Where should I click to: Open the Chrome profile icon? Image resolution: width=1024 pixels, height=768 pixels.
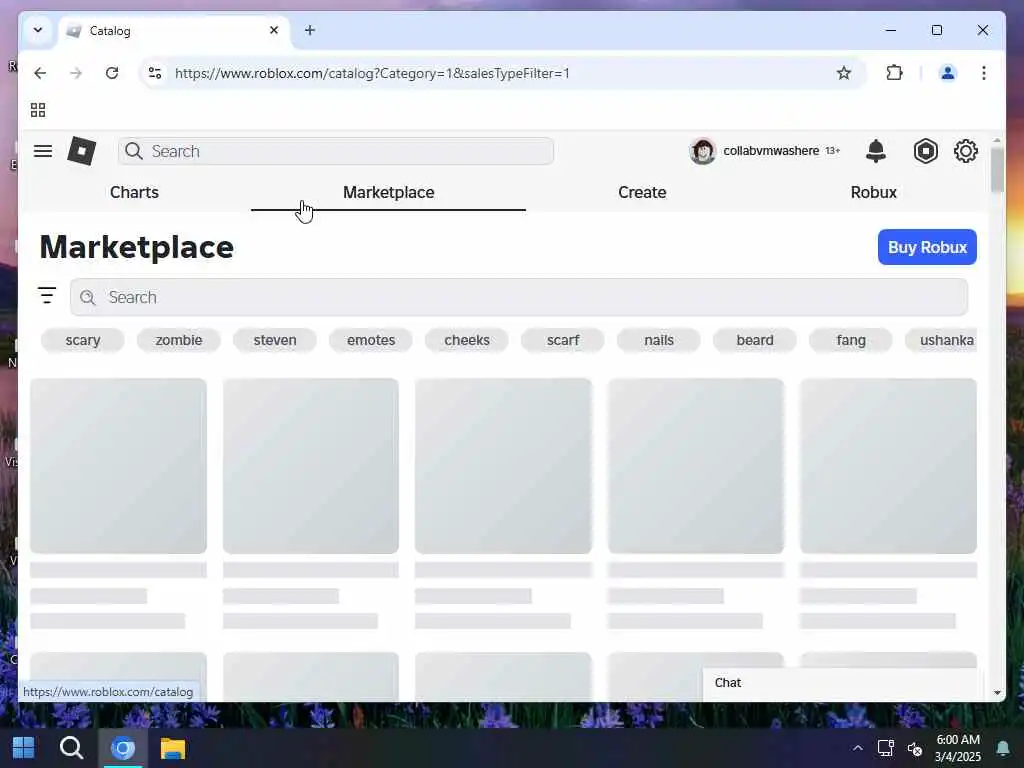[x=948, y=73]
